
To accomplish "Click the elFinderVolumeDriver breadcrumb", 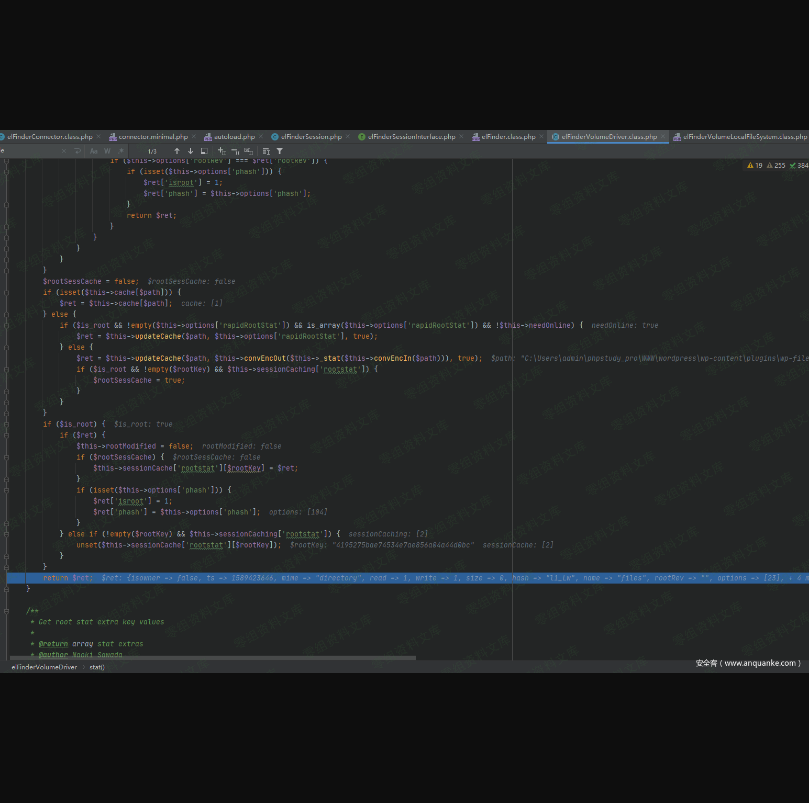I will click(x=43, y=666).
